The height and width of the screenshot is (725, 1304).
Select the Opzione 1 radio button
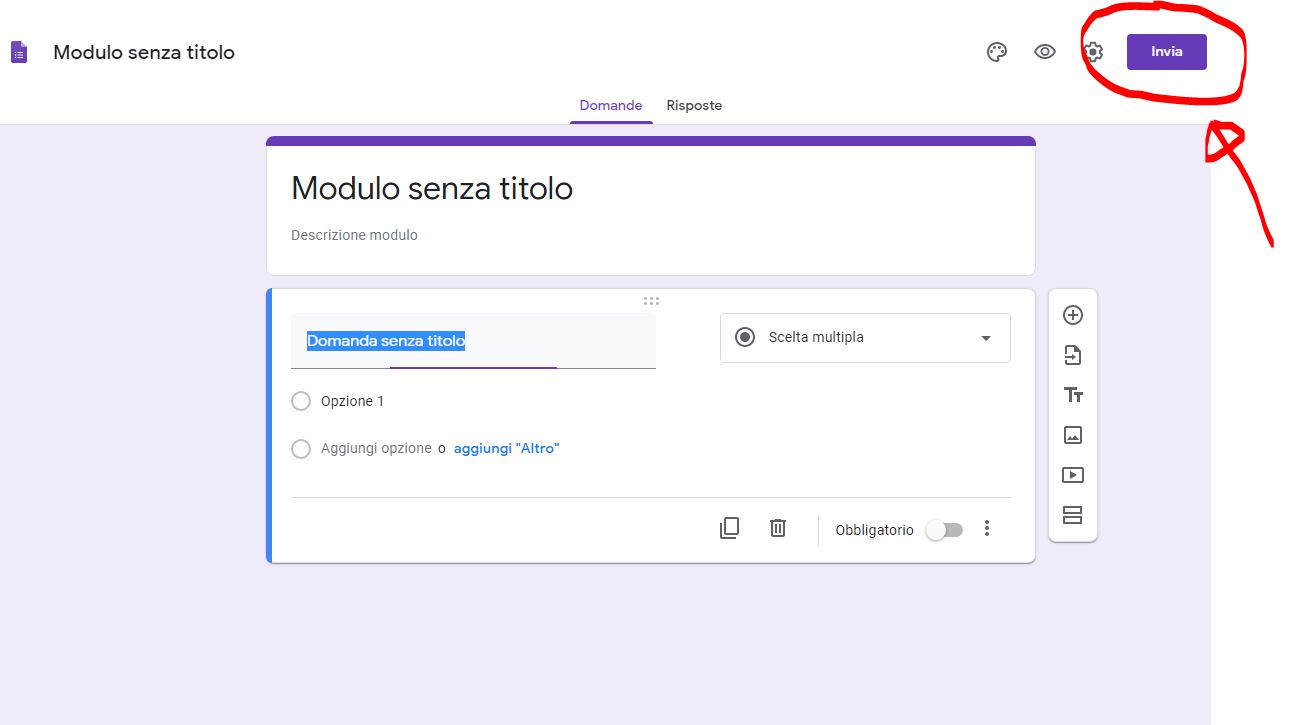(x=301, y=401)
